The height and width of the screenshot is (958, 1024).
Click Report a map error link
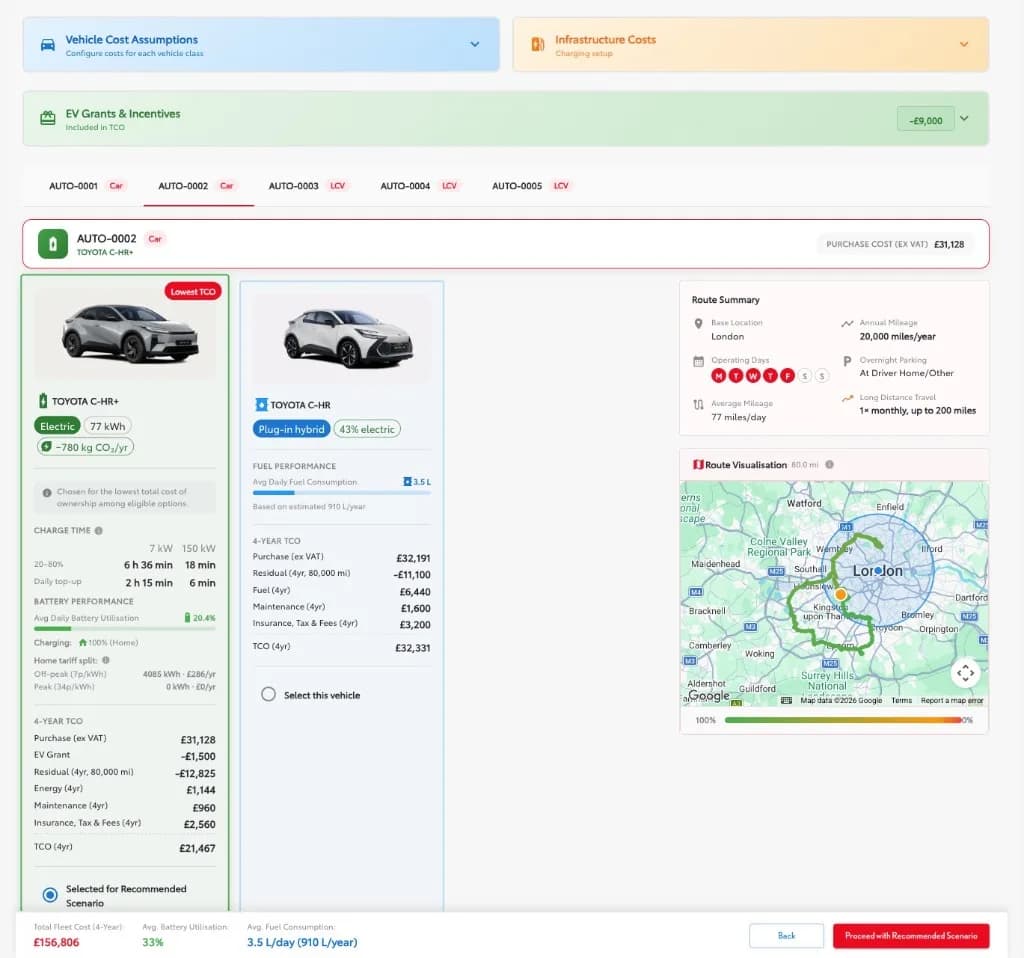coord(952,701)
